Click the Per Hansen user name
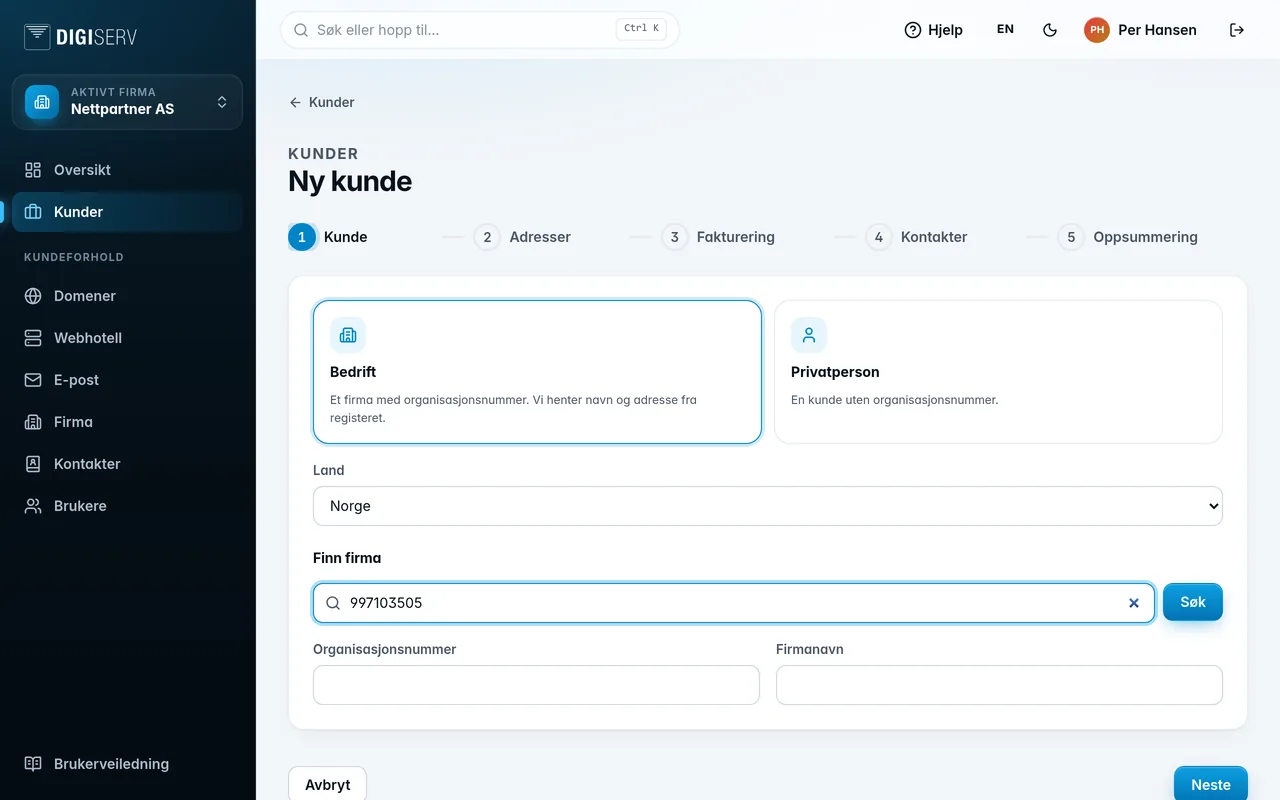 (x=1157, y=30)
